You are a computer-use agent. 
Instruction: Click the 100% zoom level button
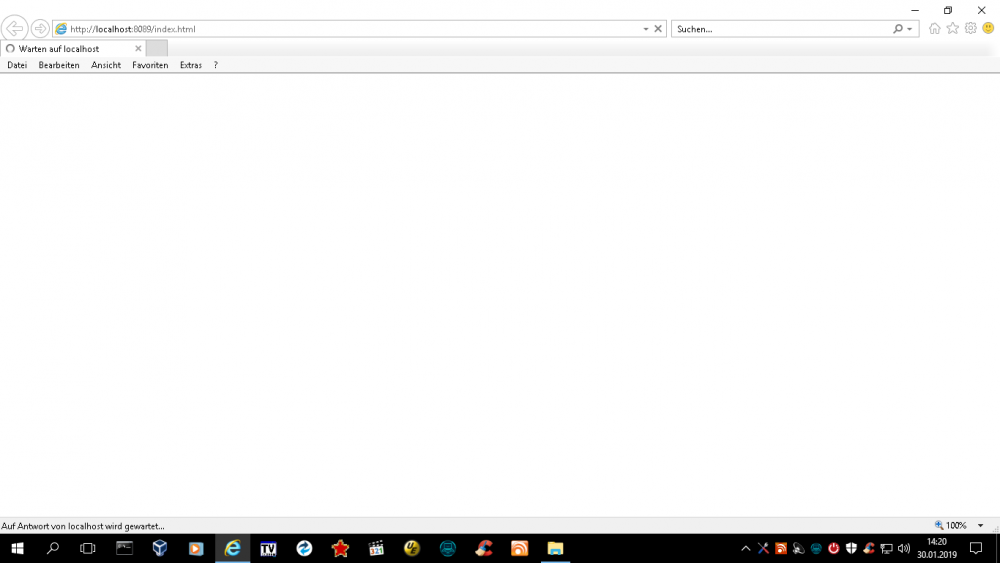click(951, 525)
